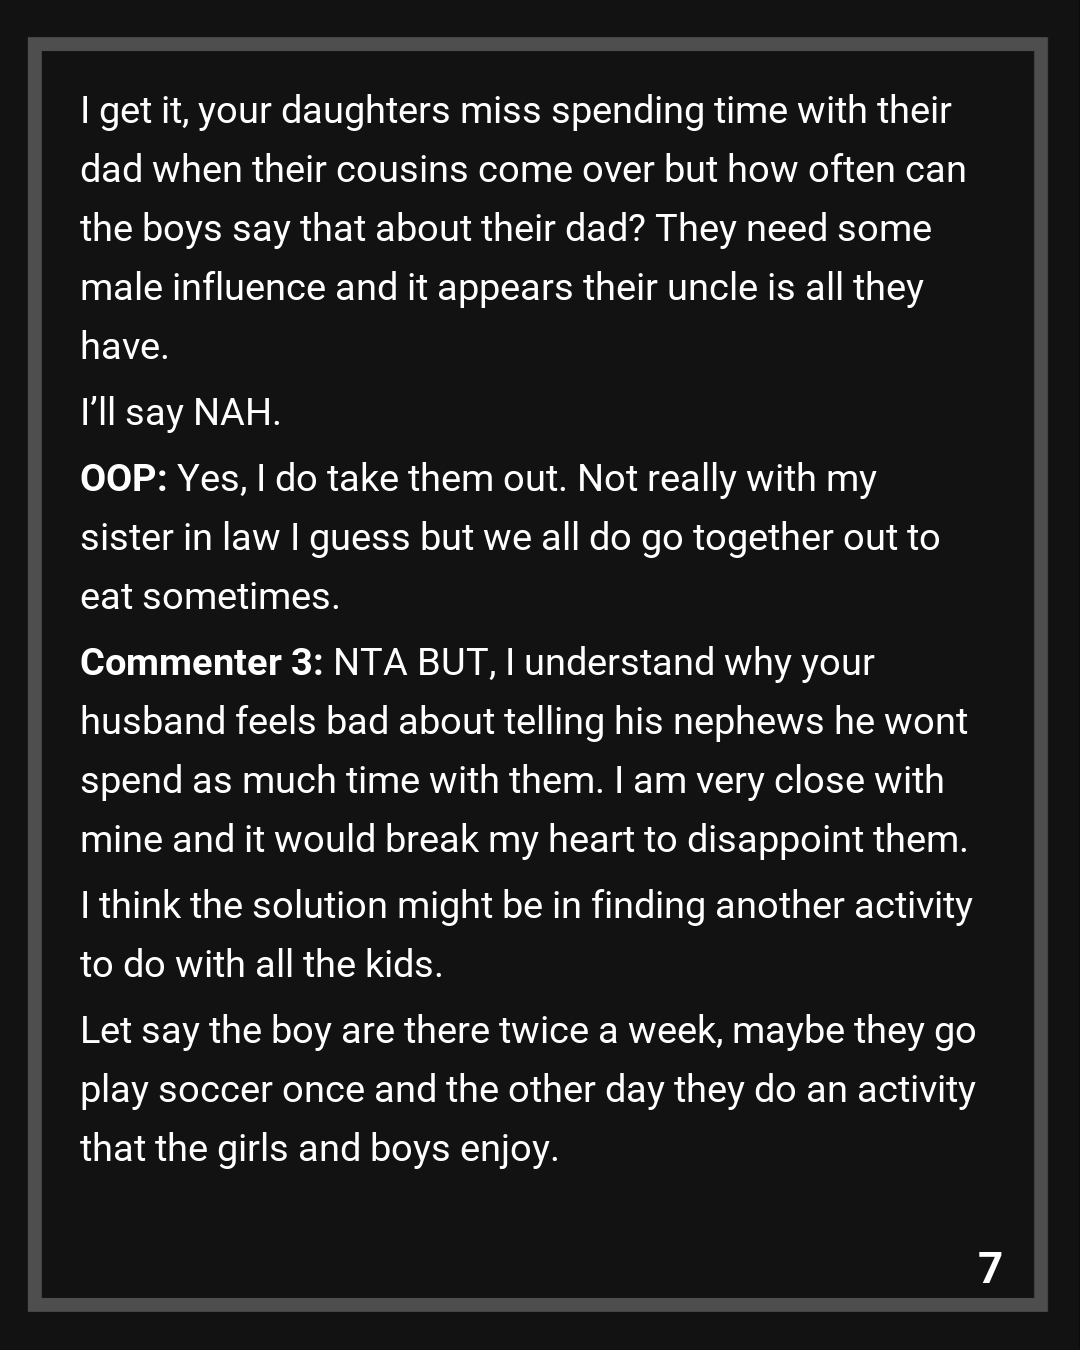Click the line starting "I think the solution might"
This screenshot has width=1080, height=1350.
[x=526, y=906]
